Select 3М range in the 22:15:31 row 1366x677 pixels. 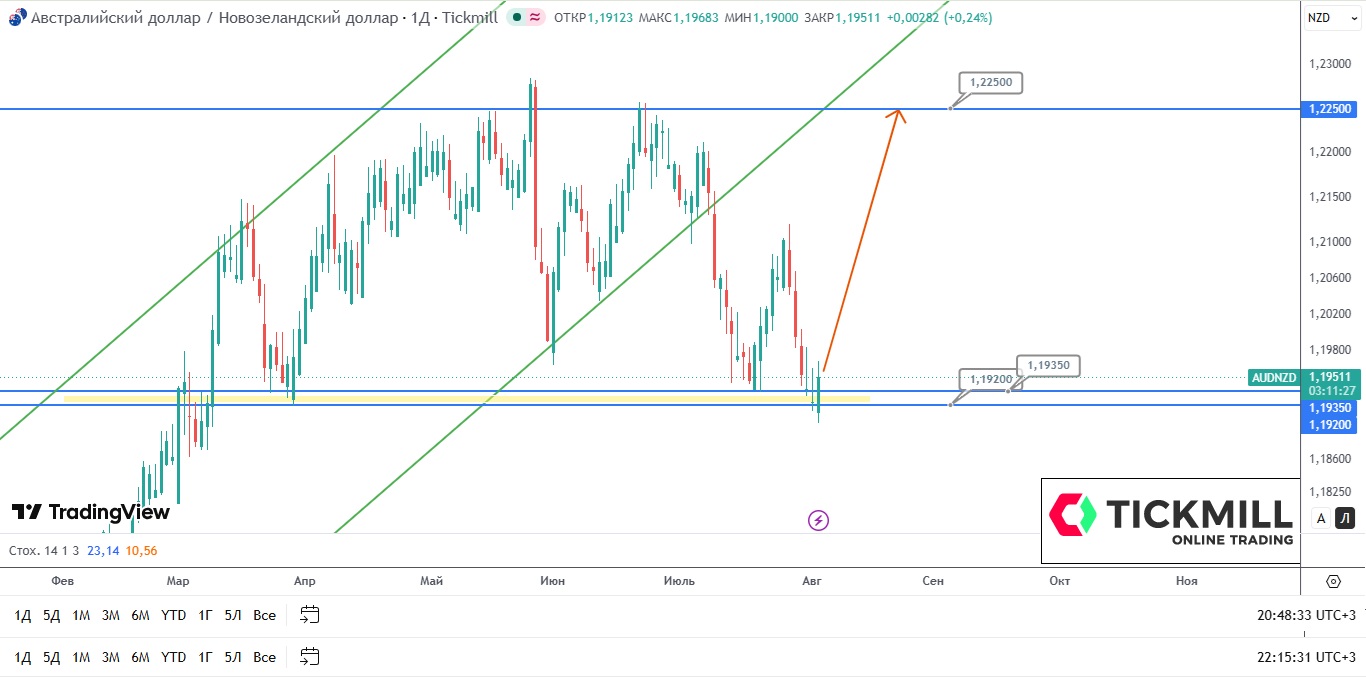tap(111, 657)
